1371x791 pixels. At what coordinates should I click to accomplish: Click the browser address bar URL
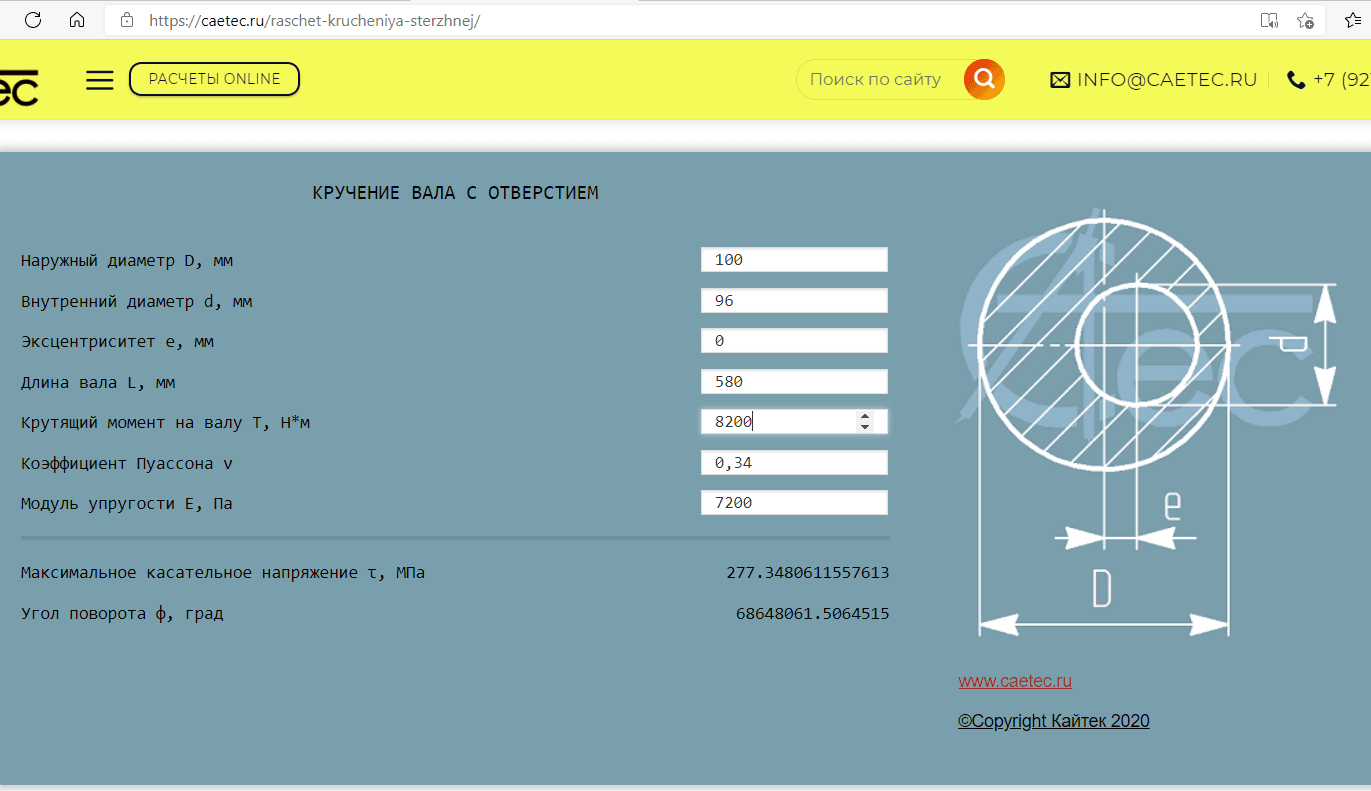point(314,20)
